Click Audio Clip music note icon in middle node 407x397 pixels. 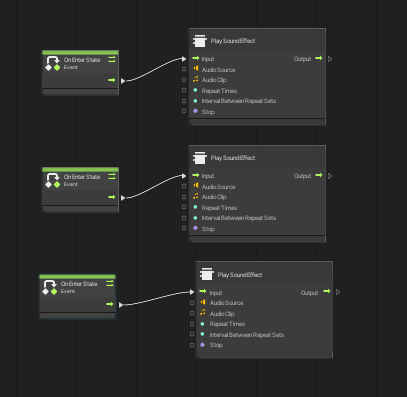coord(196,196)
